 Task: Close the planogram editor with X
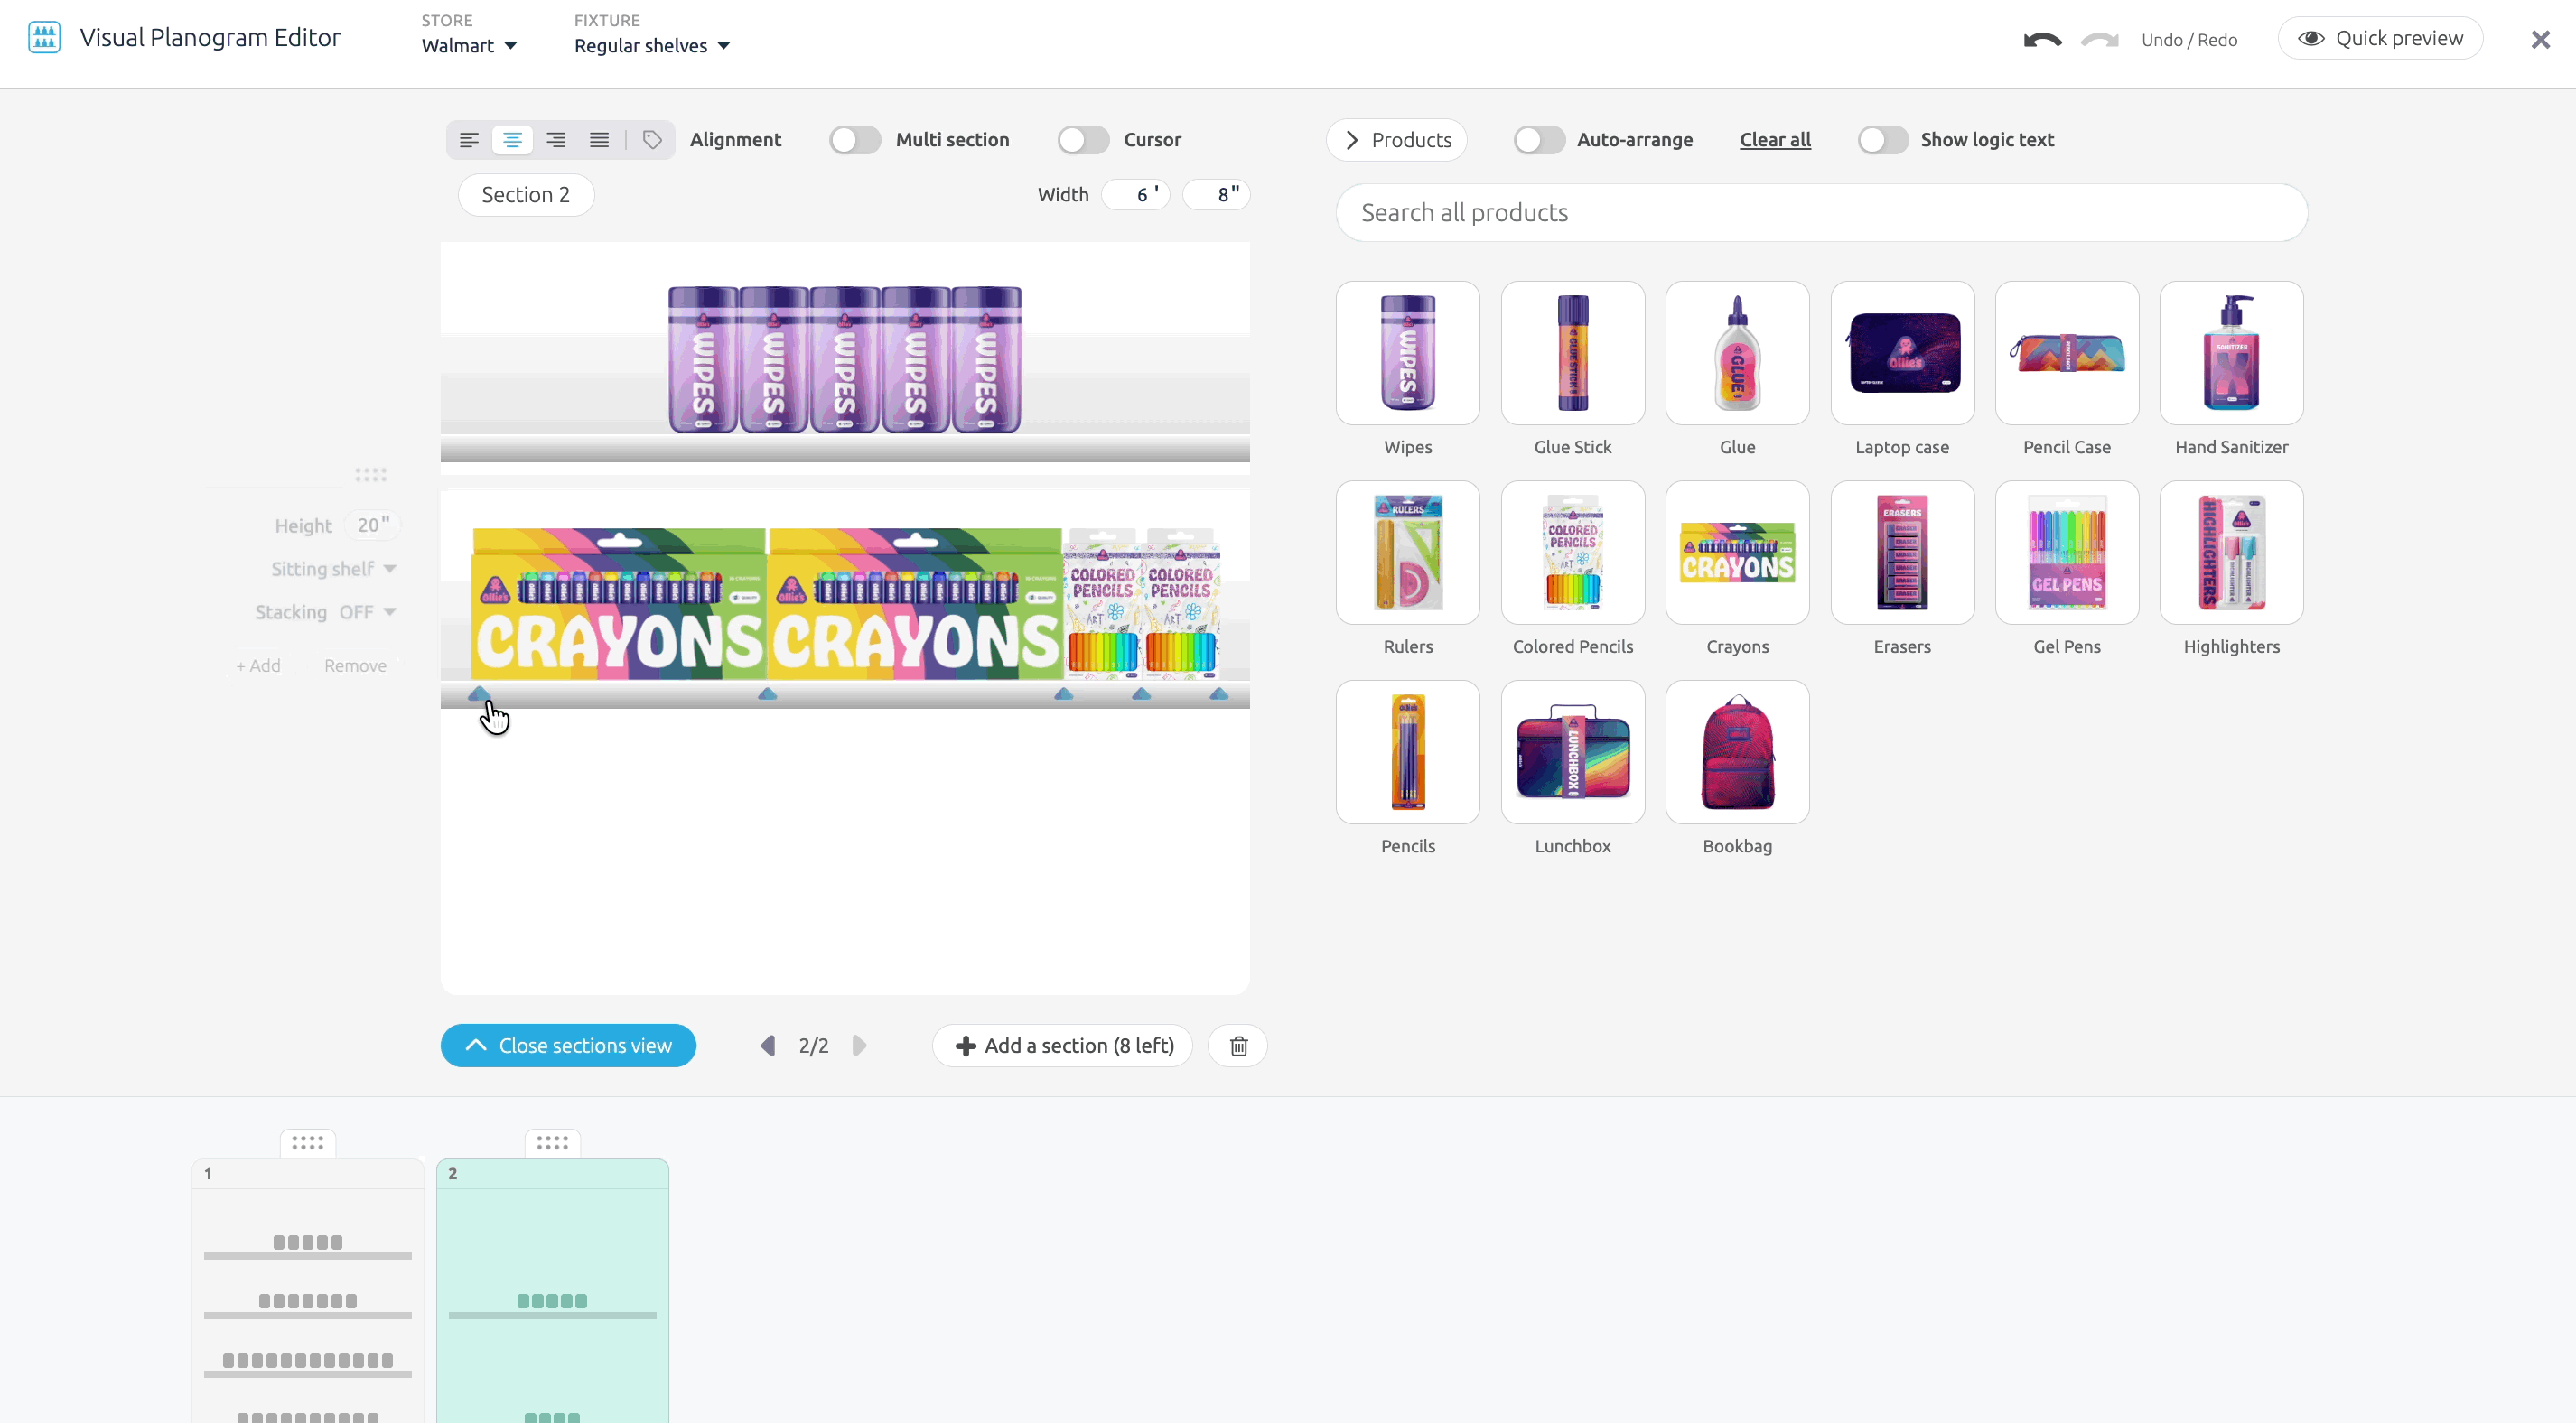point(2540,40)
